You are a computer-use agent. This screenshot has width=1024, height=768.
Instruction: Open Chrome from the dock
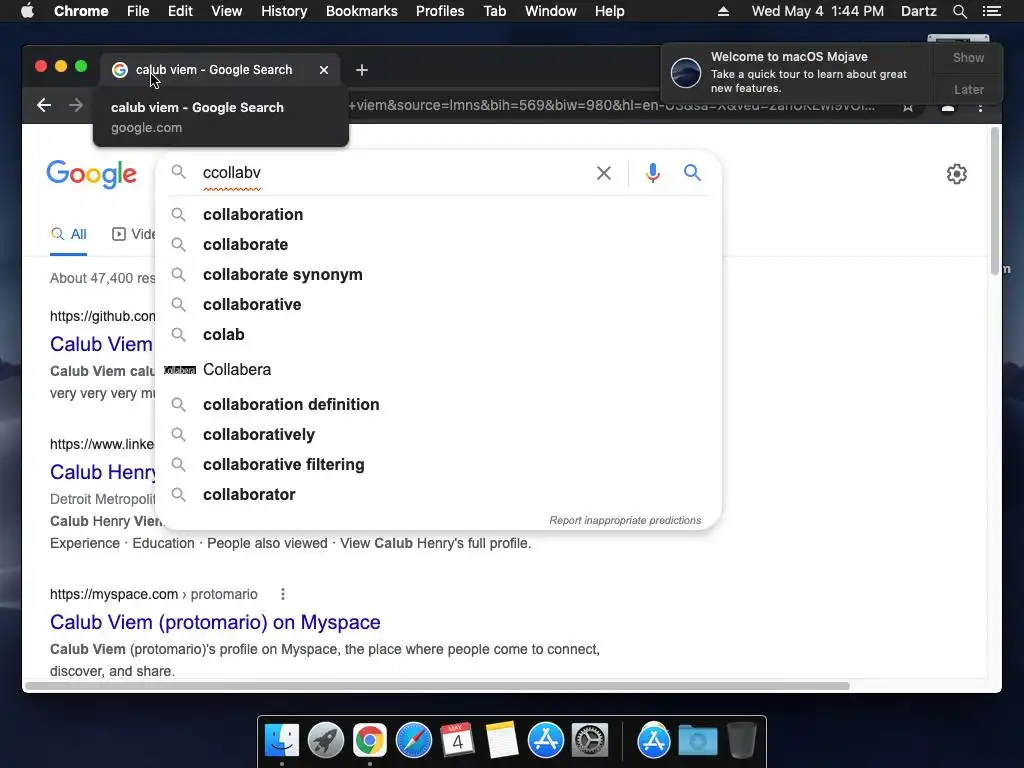(370, 741)
